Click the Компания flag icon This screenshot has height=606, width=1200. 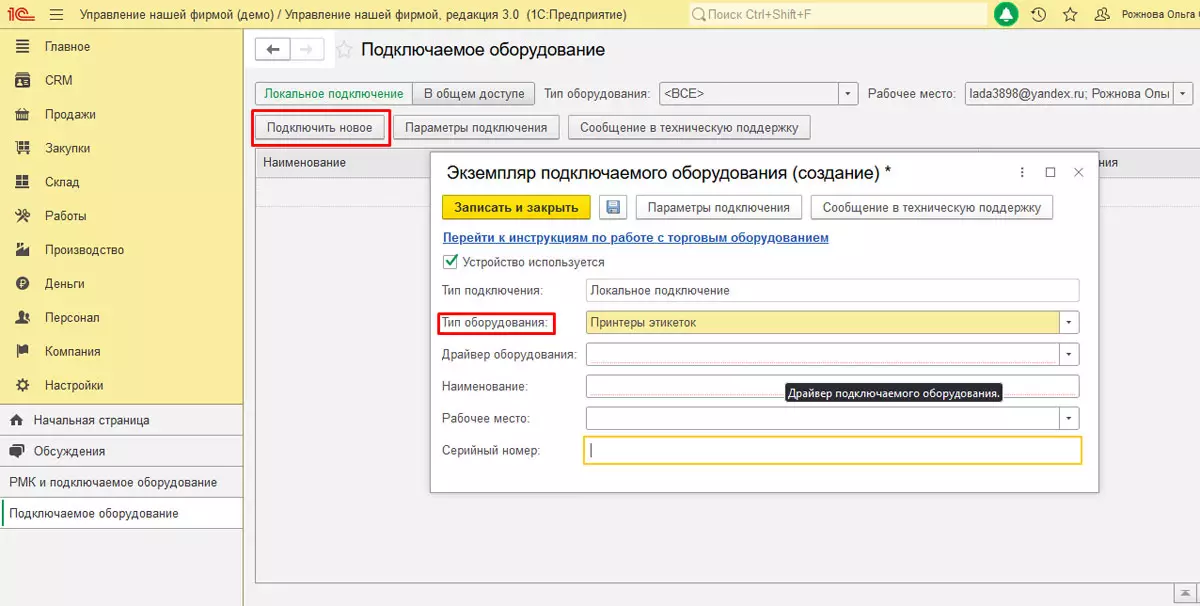pos(23,351)
